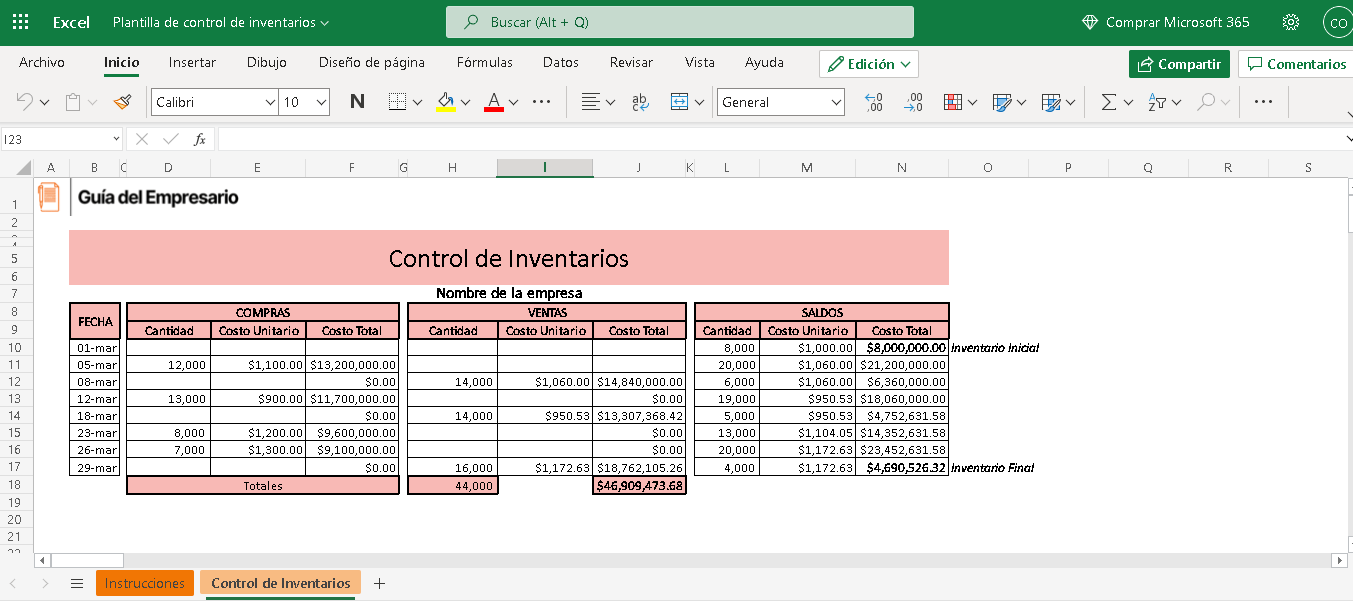The image size is (1353, 602).
Task: Open the Edición mode dropdown
Action: [868, 63]
